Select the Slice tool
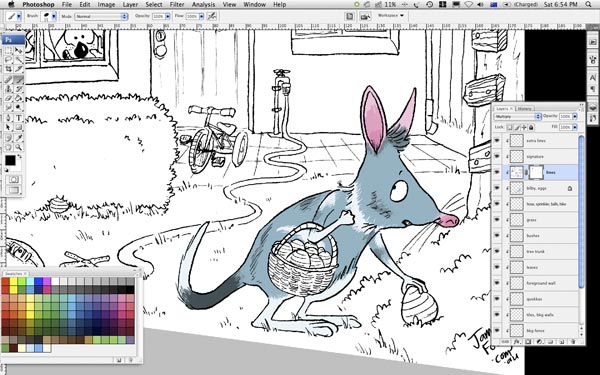The width and height of the screenshot is (600, 375). click(x=18, y=69)
